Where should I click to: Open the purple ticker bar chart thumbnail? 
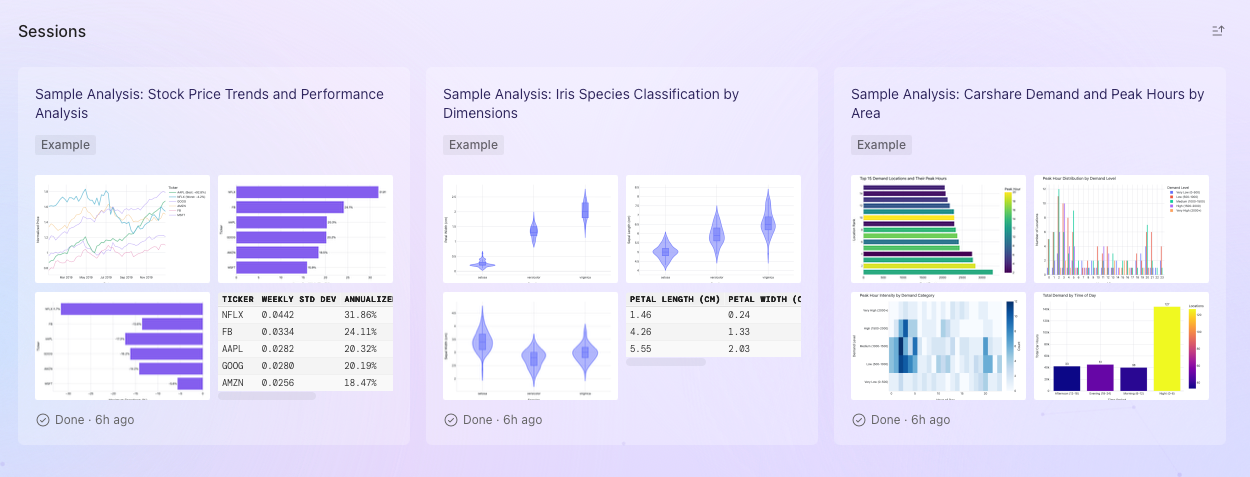(x=306, y=229)
